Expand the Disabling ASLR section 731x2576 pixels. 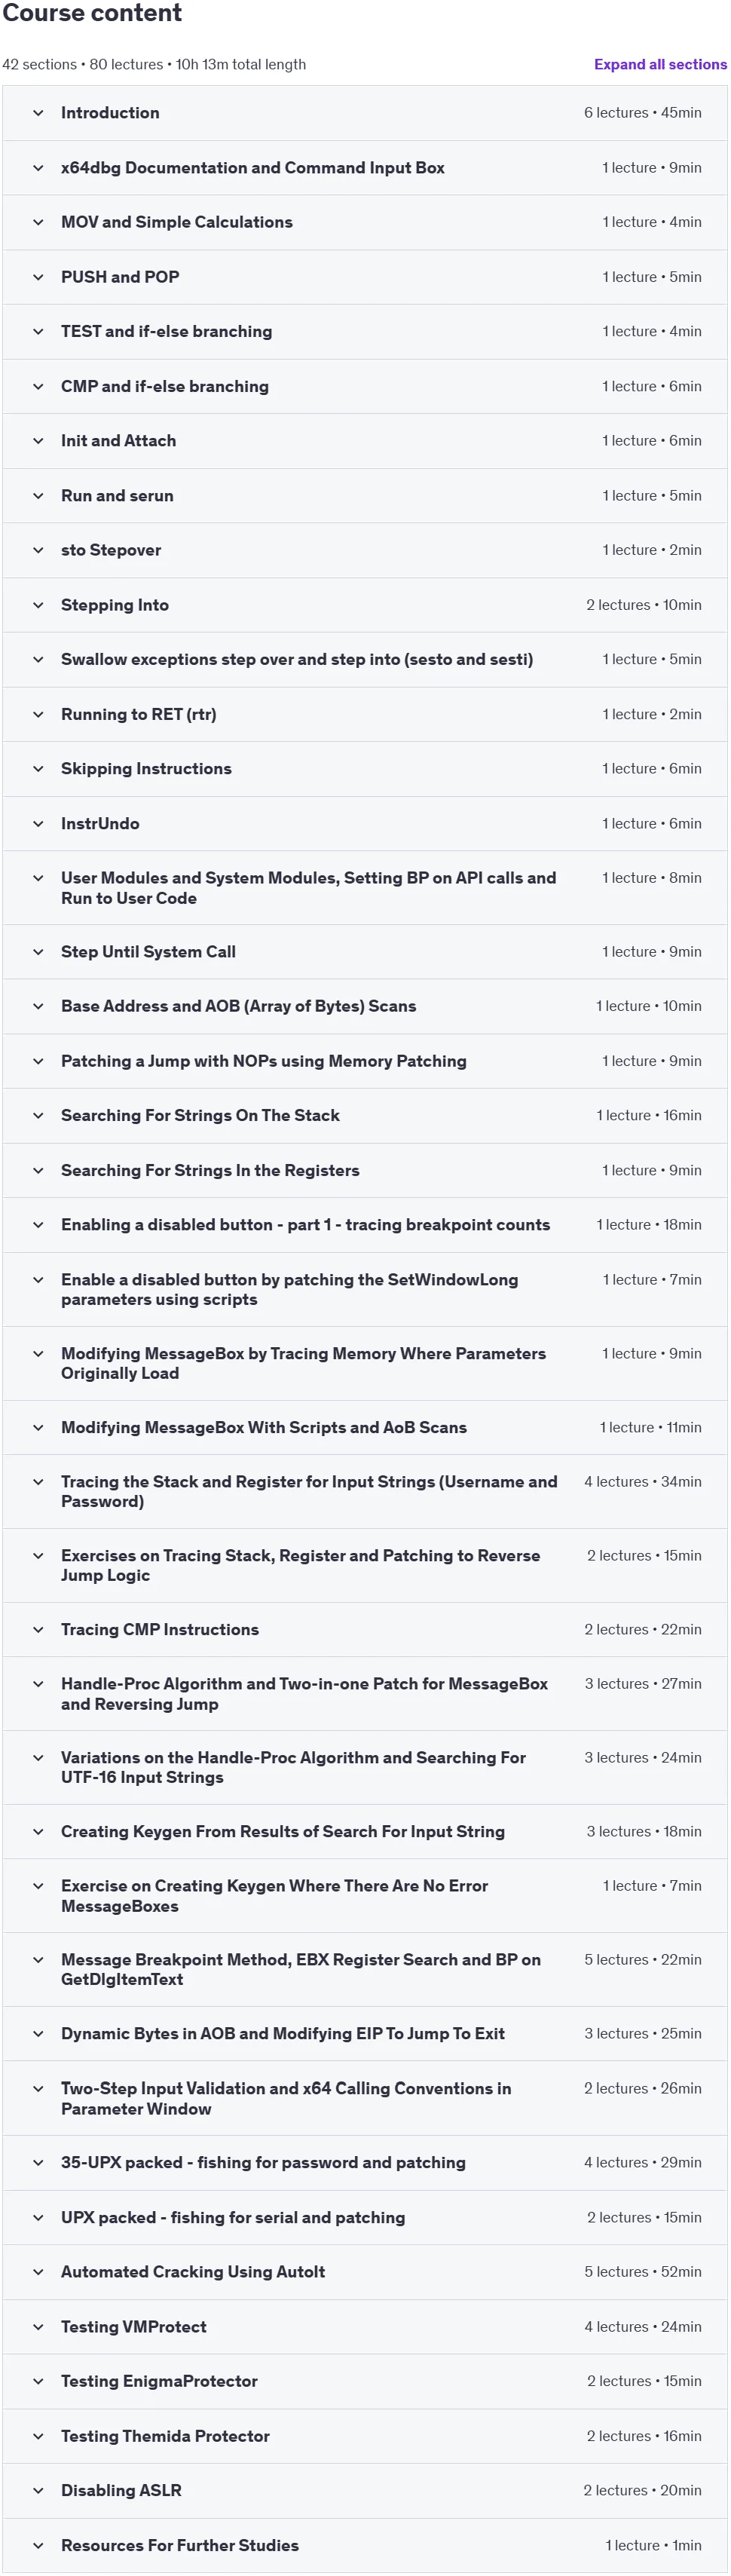point(365,2490)
